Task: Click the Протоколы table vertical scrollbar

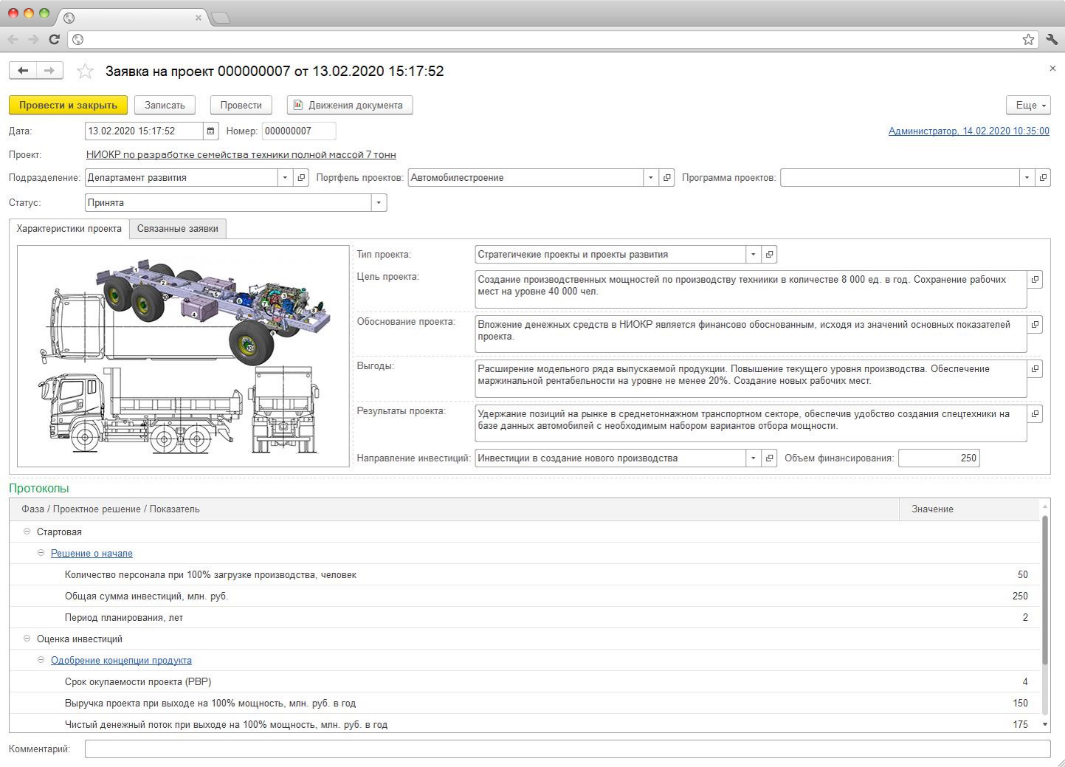Action: (1046, 600)
